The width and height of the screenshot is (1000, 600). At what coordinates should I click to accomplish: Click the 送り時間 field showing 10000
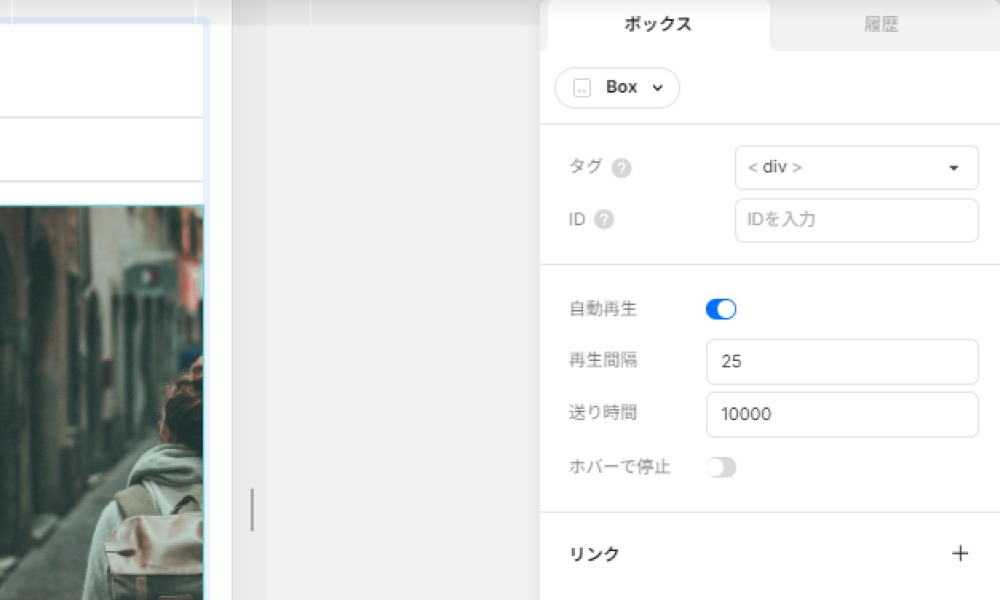point(841,414)
